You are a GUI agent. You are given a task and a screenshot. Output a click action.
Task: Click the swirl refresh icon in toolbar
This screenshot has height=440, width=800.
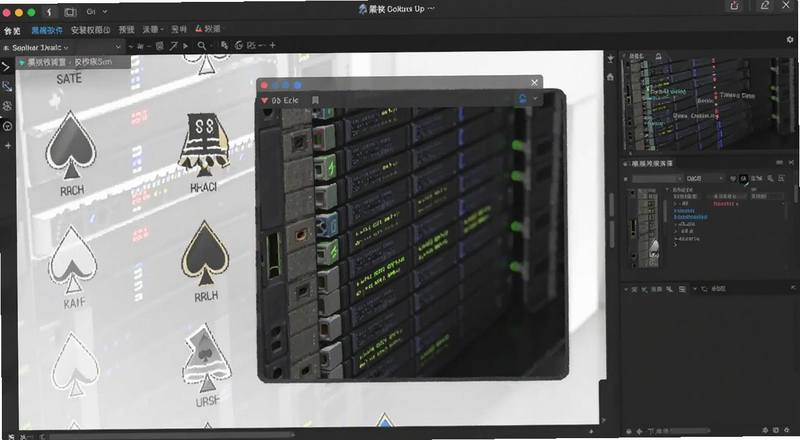pyautogui.click(x=238, y=45)
